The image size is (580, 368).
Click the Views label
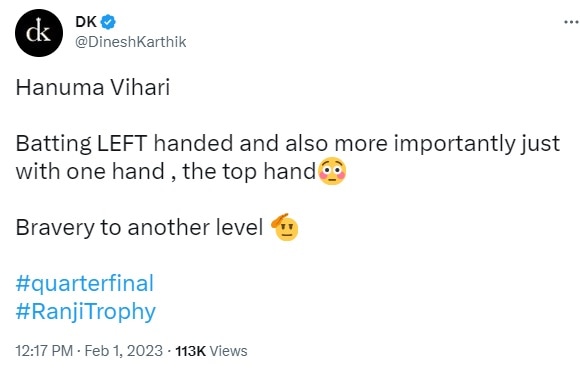[x=228, y=351]
